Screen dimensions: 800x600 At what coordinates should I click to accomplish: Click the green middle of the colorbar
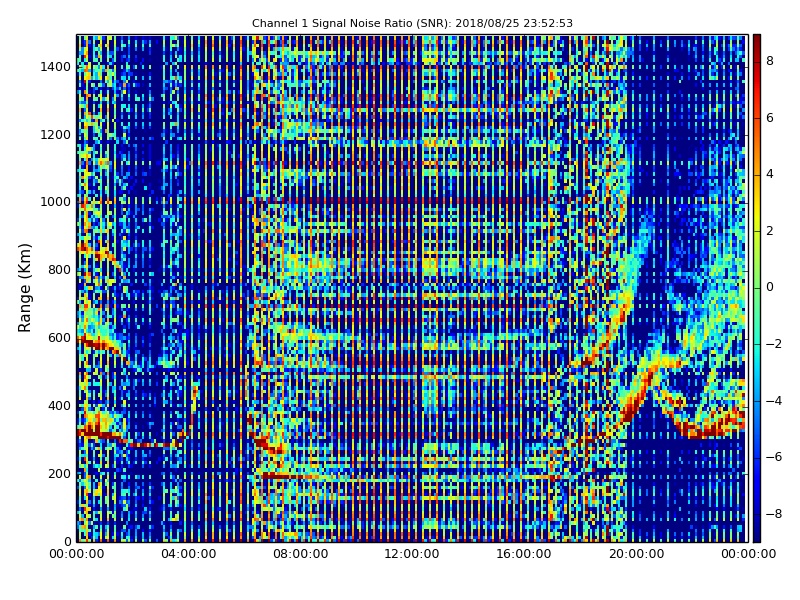pyautogui.click(x=757, y=288)
